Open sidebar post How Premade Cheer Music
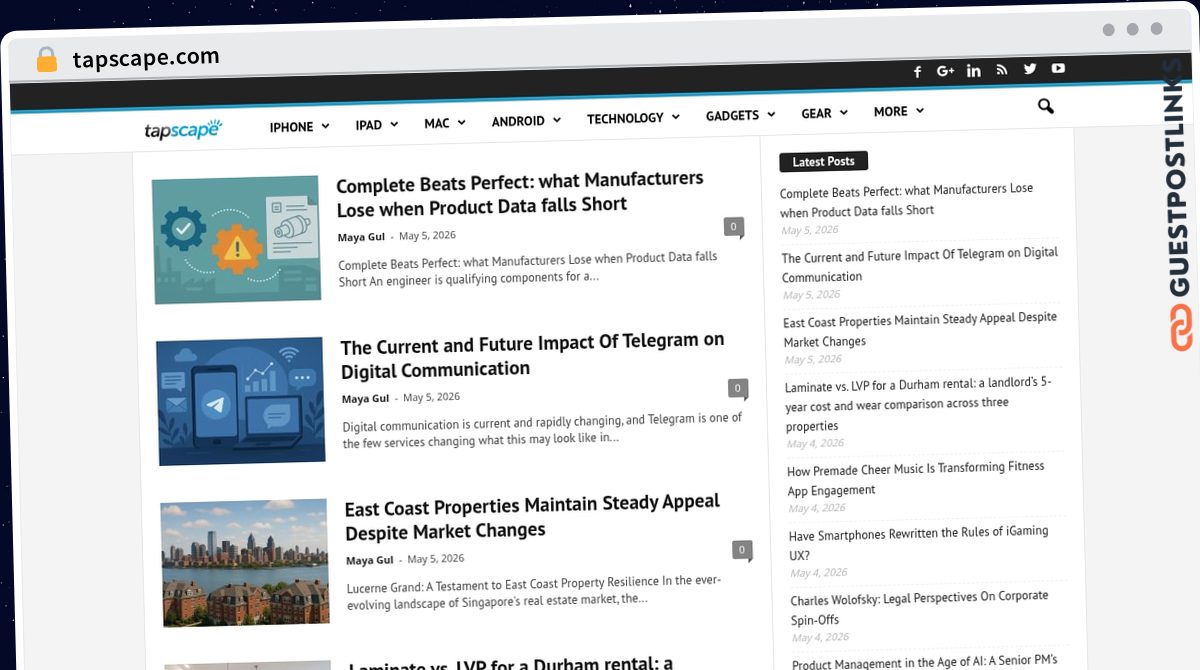The image size is (1200, 670). click(x=916, y=478)
